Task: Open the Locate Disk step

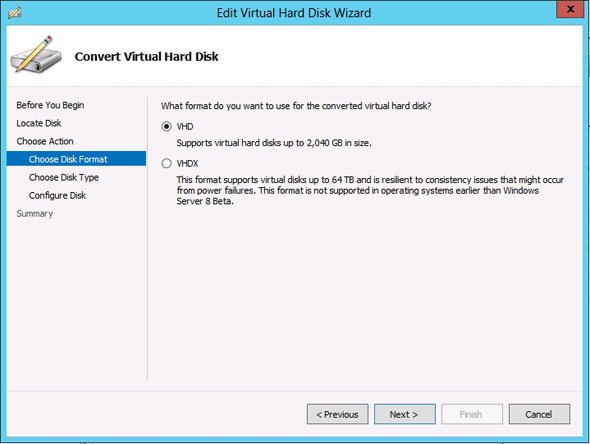Action: tap(39, 123)
